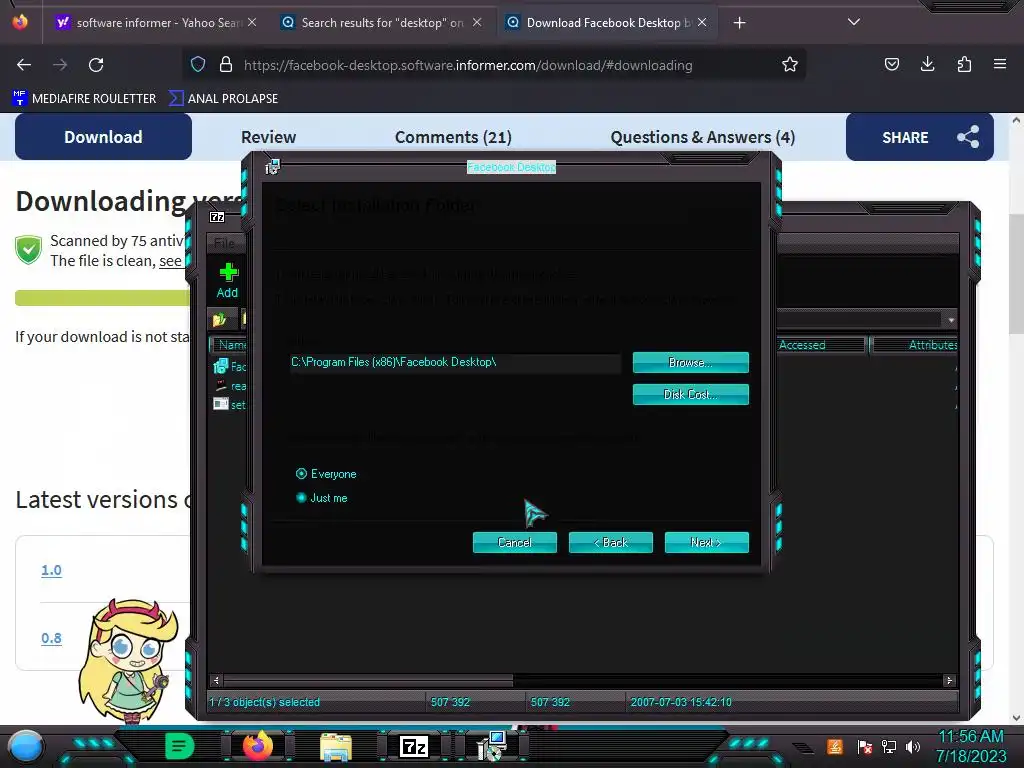
Task: Click the Attributes column header in 7-Zip
Action: (x=914, y=345)
